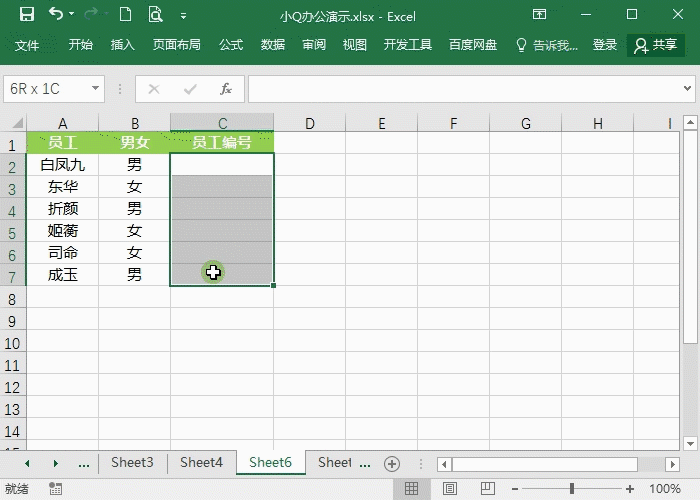Switch to Normal view icon
The width and height of the screenshot is (700, 500).
coord(411,489)
